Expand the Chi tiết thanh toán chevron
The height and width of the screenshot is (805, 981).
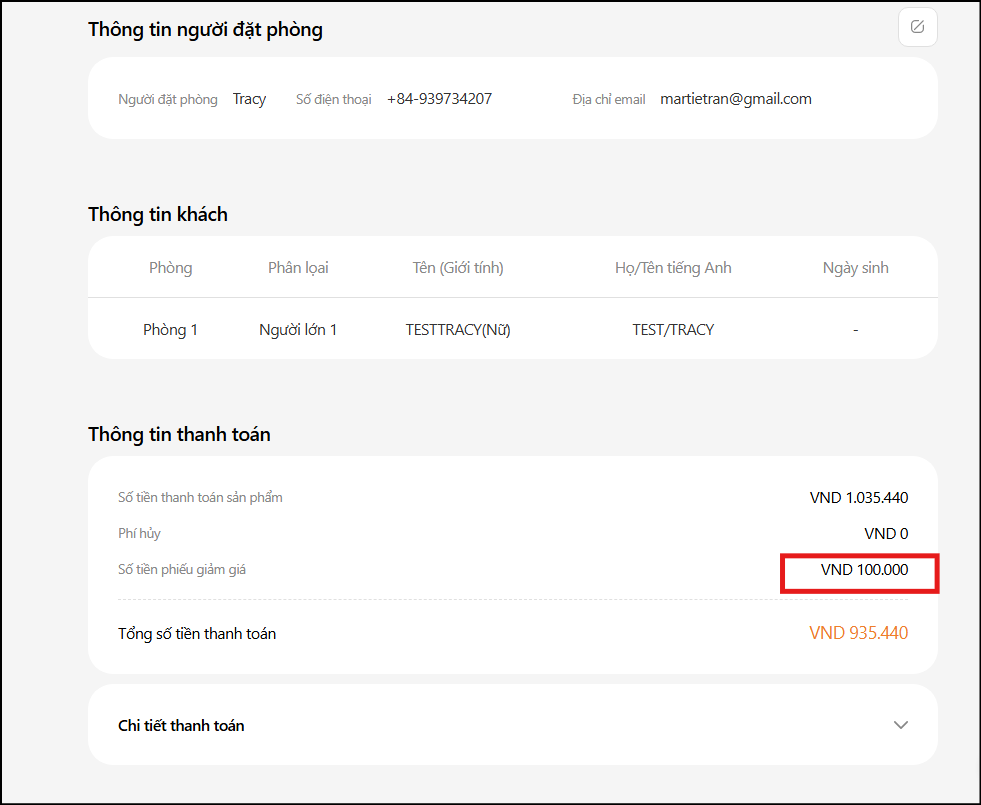pos(901,725)
